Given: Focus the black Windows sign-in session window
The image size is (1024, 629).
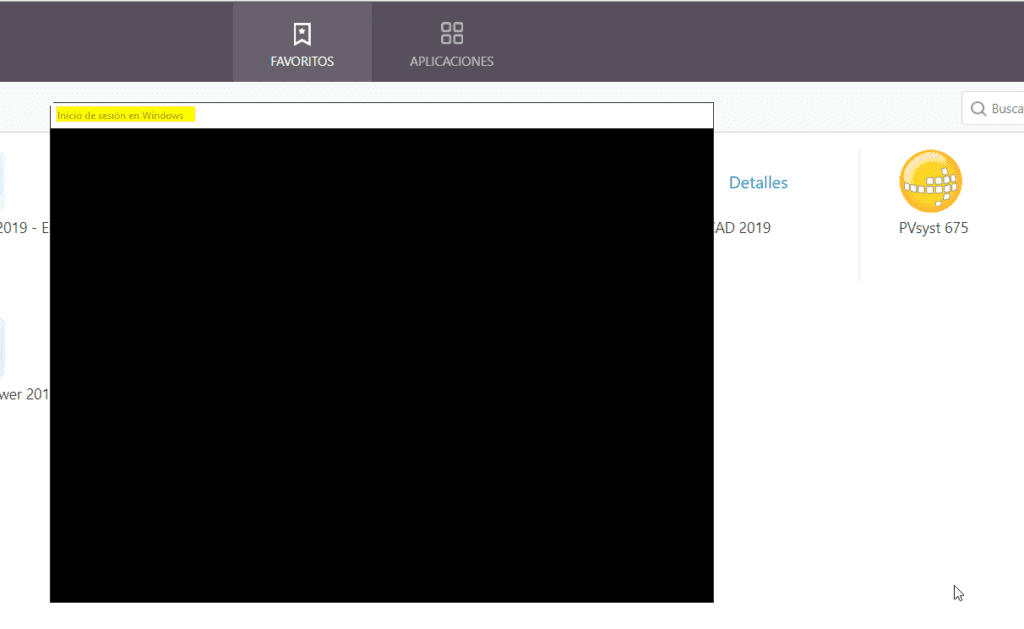Looking at the screenshot, I should coord(381,365).
